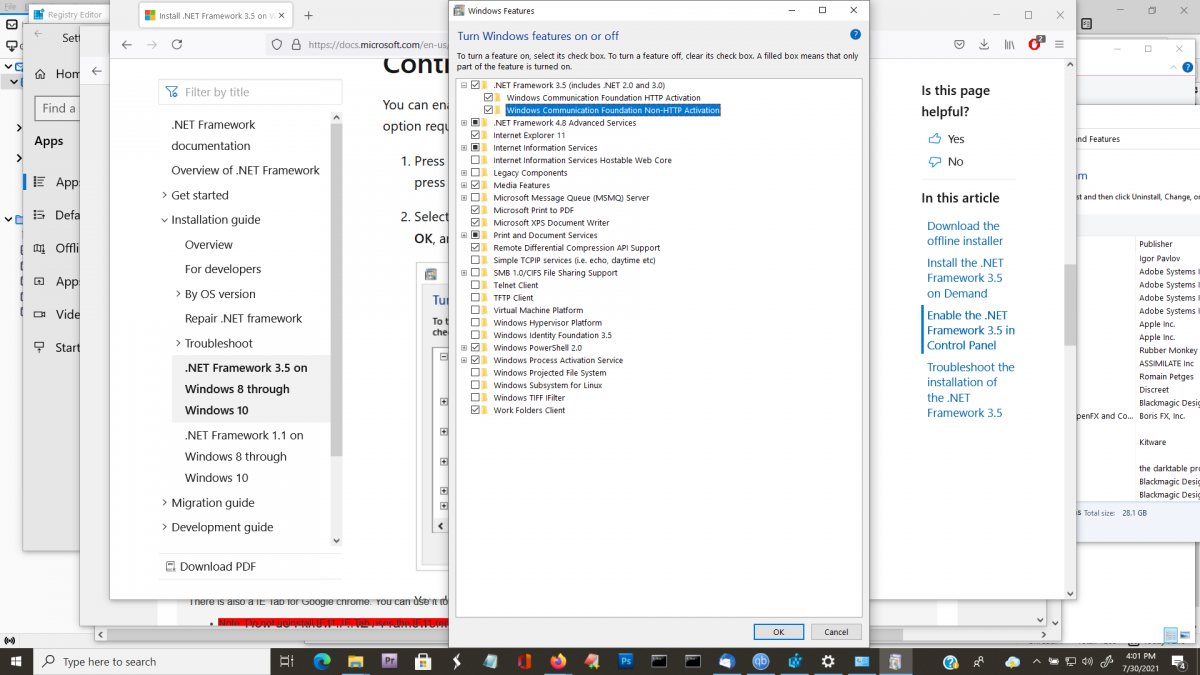1200x675 pixels.
Task: Check Windows Subsystem for Linux
Action: click(477, 384)
